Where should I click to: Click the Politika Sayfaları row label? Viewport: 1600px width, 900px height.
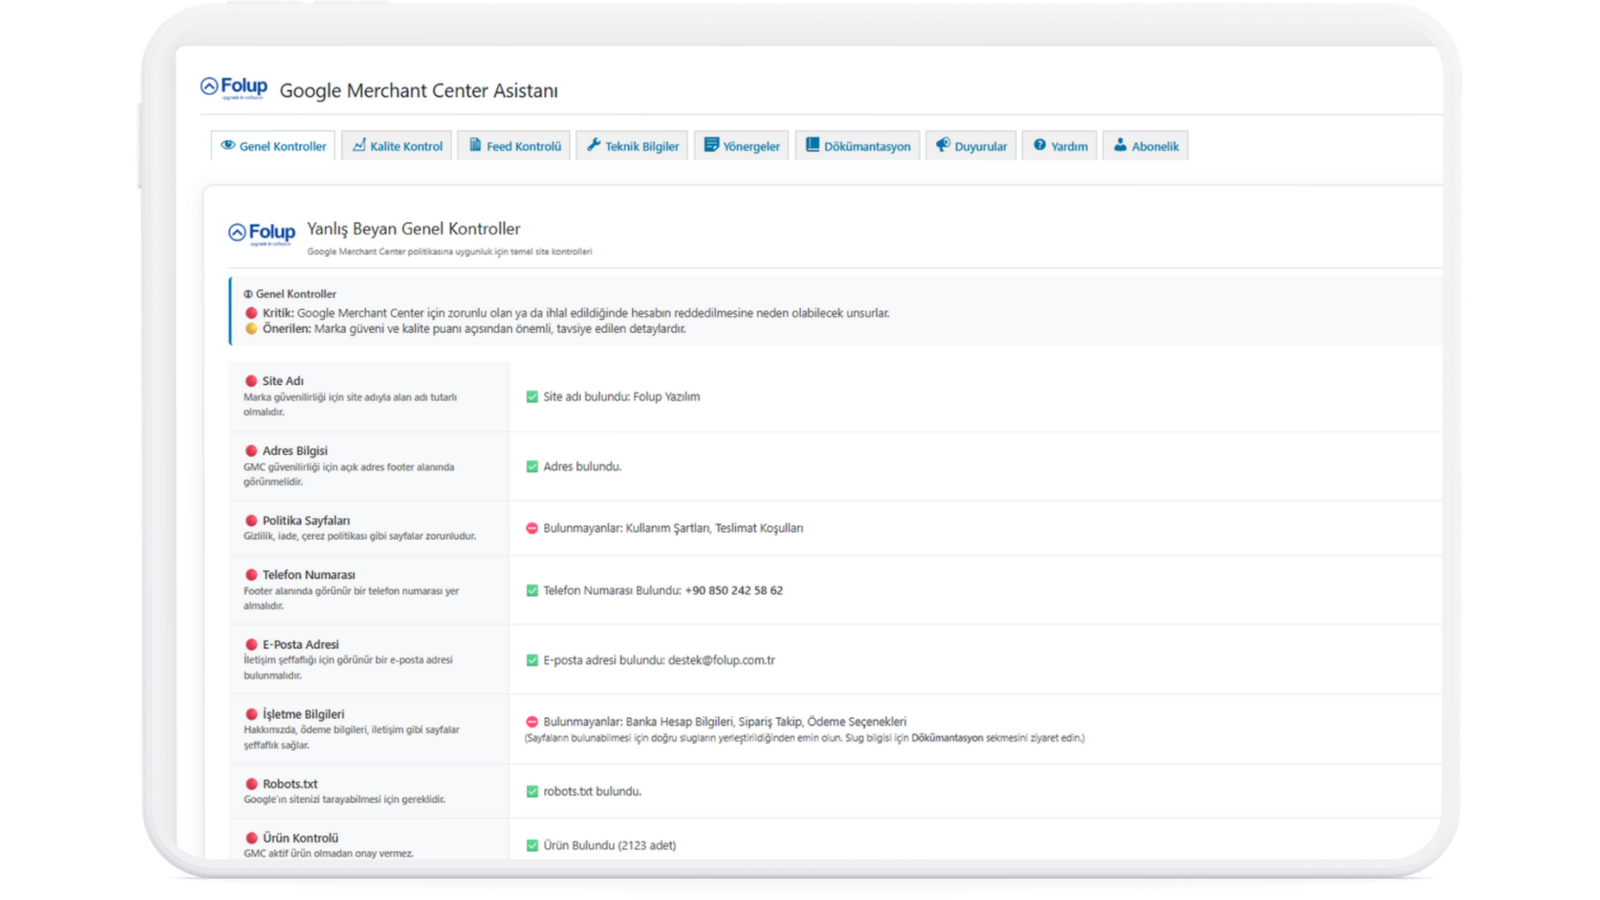tap(306, 521)
